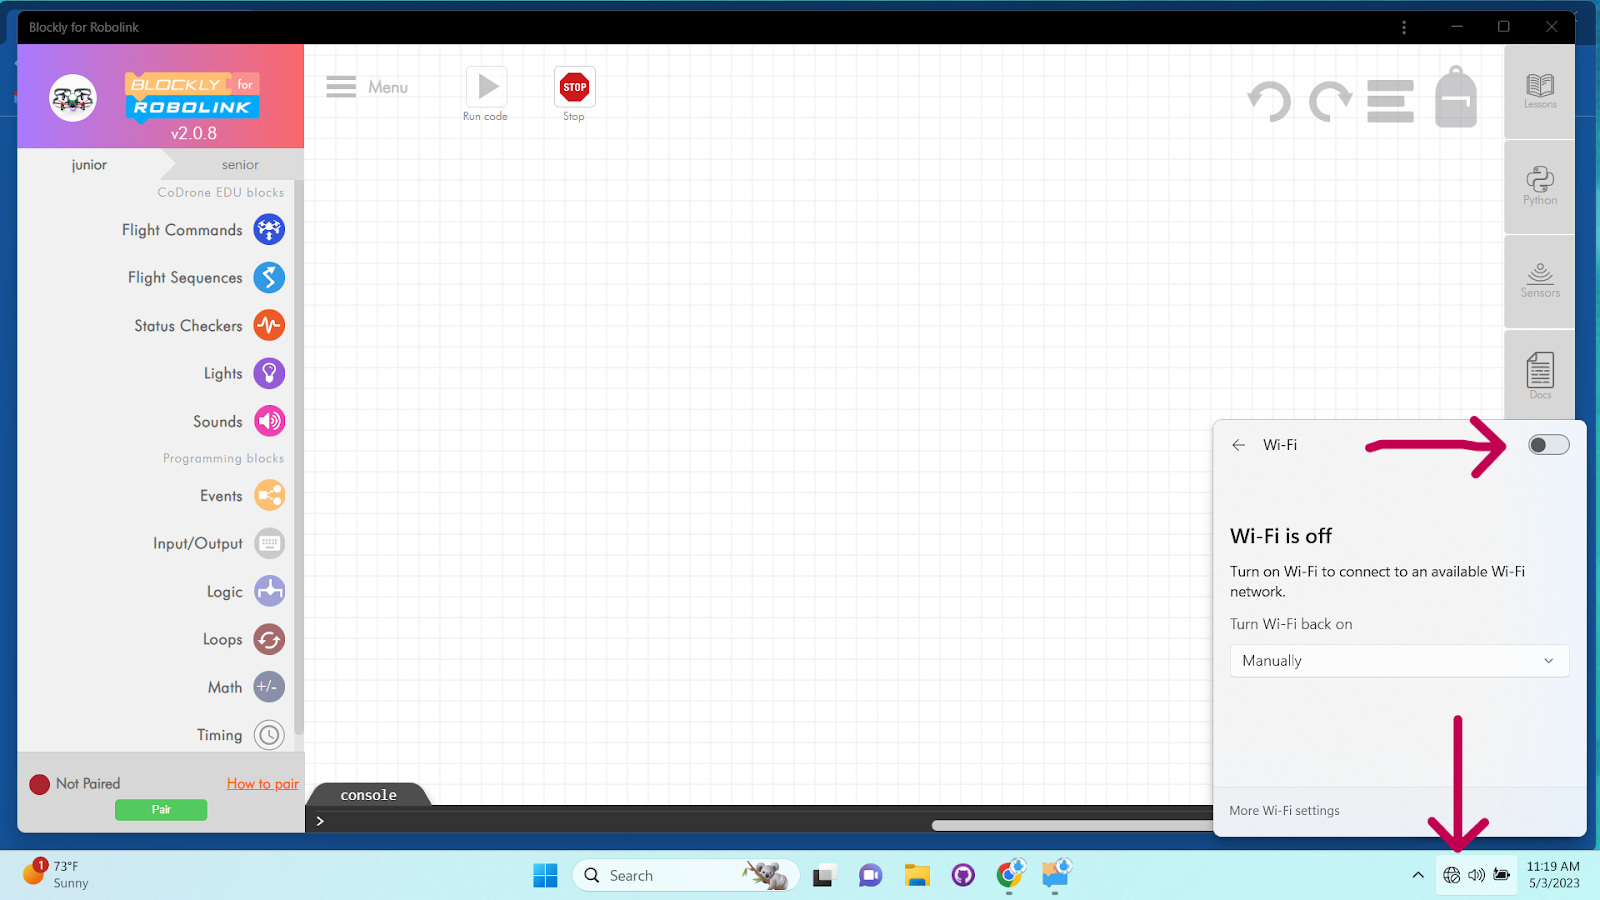This screenshot has height=900, width=1600.
Task: Open the Flight Sequences block category
Action: (206, 278)
